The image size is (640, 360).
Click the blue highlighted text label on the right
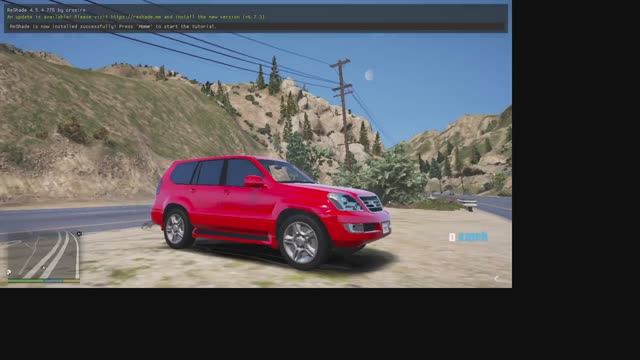[x=473, y=237]
